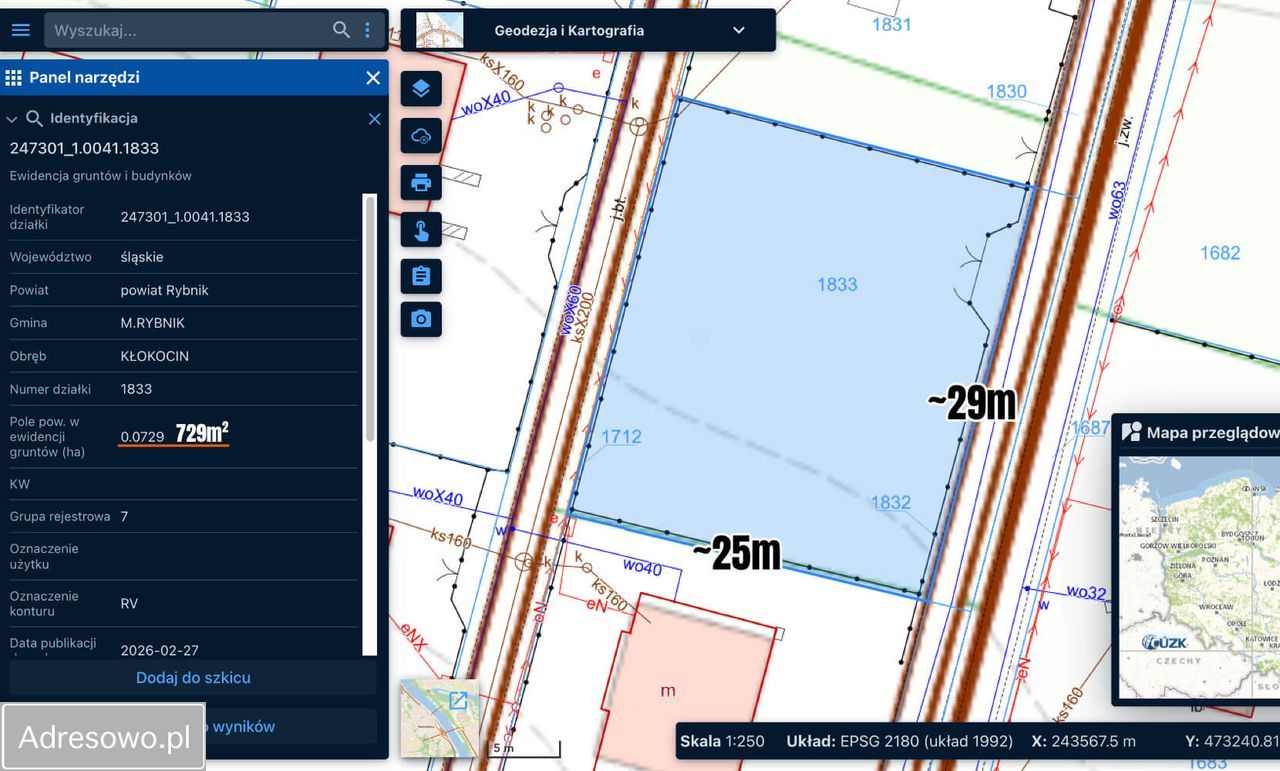The width and height of the screenshot is (1280, 771).
Task: Click the Ewidencja gruntów i budynków subtitle
Action: [101, 176]
